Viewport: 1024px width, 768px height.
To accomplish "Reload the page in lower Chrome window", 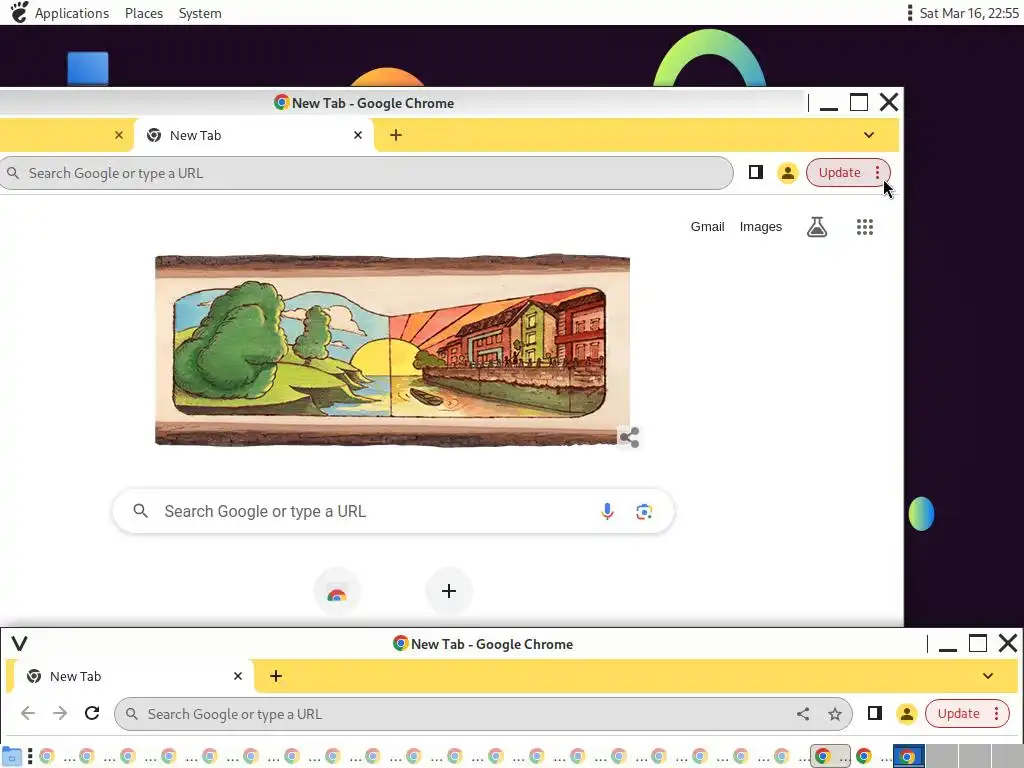I will coord(92,713).
